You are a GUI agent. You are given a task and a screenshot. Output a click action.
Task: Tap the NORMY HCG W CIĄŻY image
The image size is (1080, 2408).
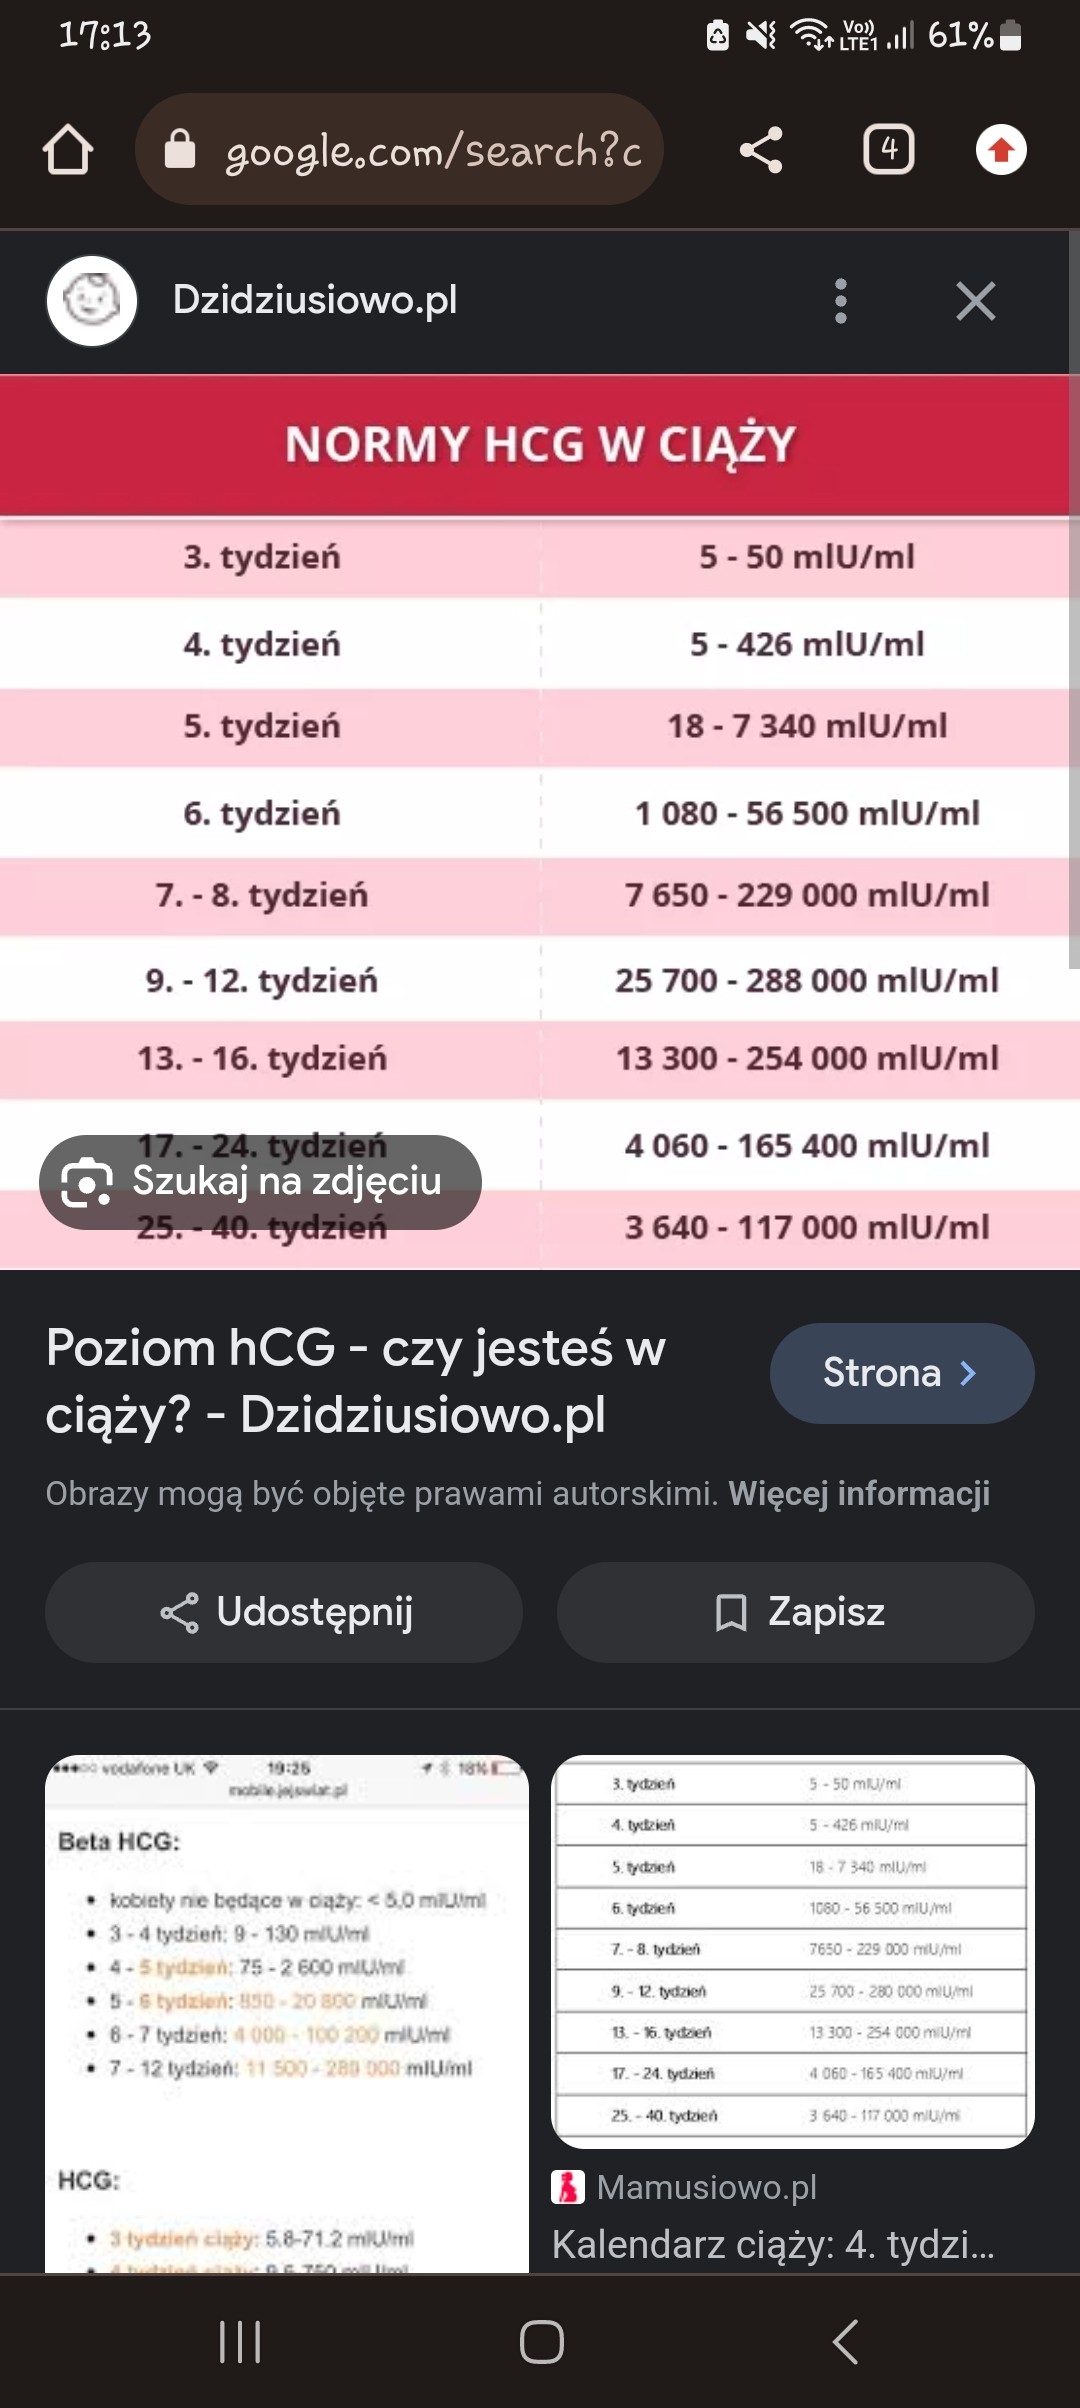point(540,820)
